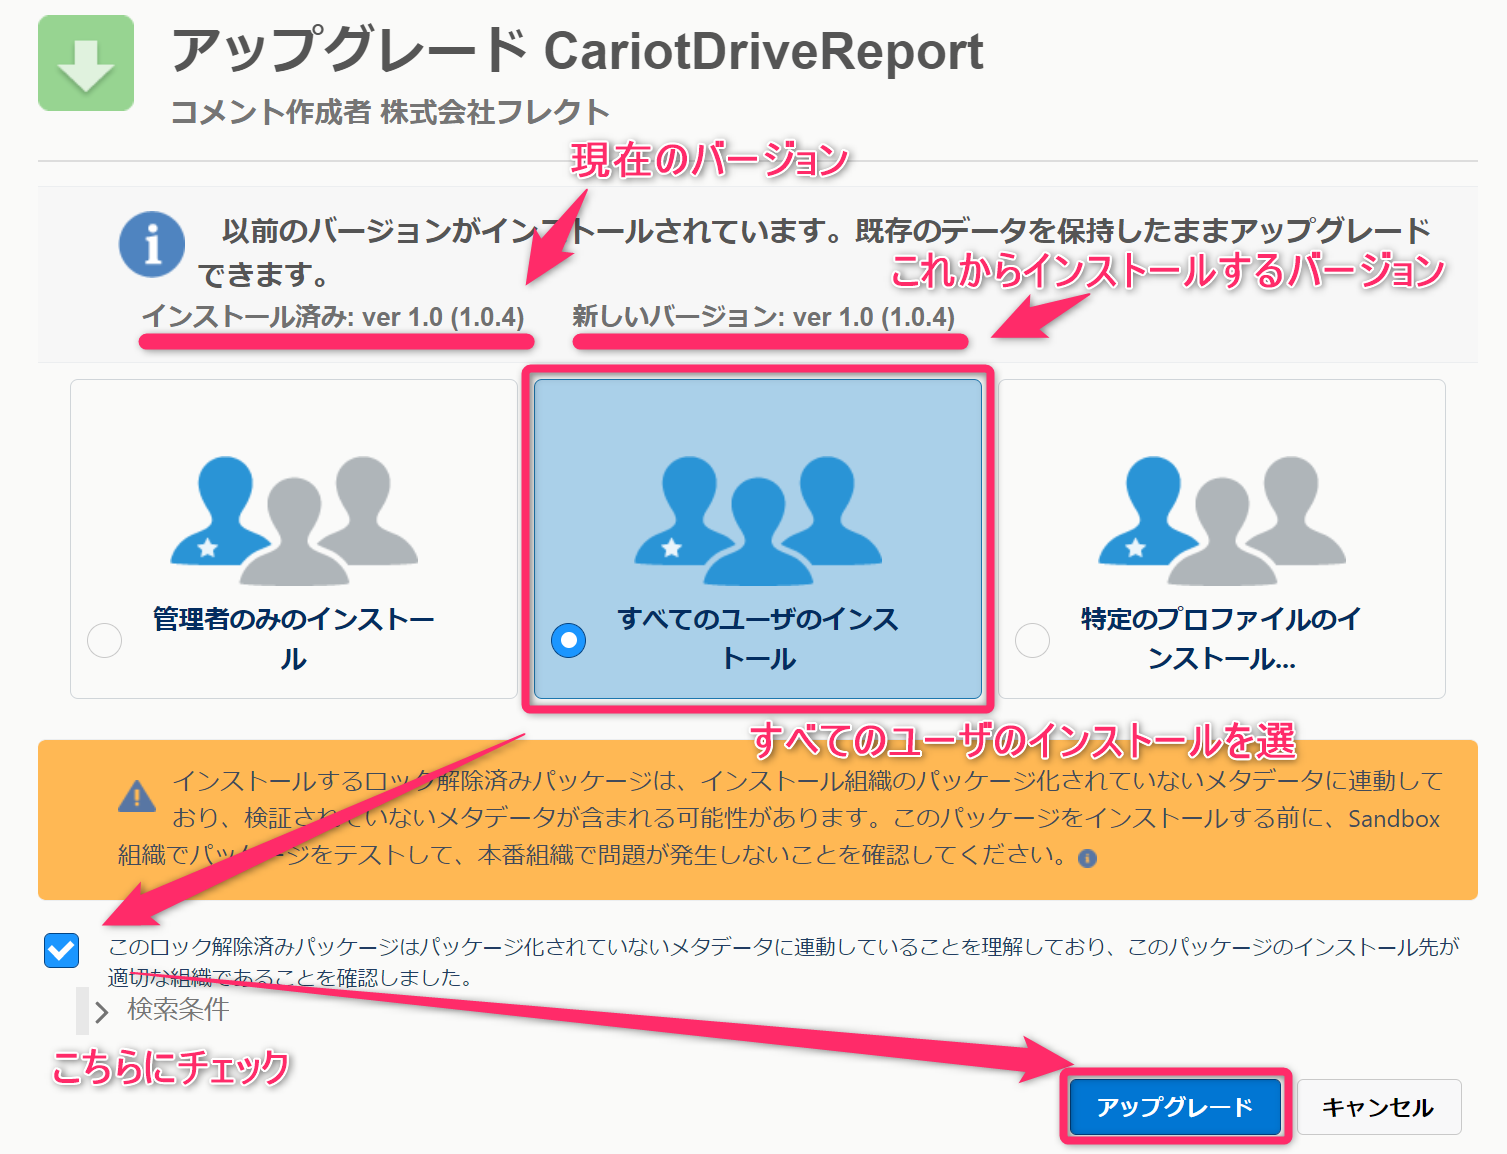
Task: Click the admin-only install users icon
Action: 294,520
